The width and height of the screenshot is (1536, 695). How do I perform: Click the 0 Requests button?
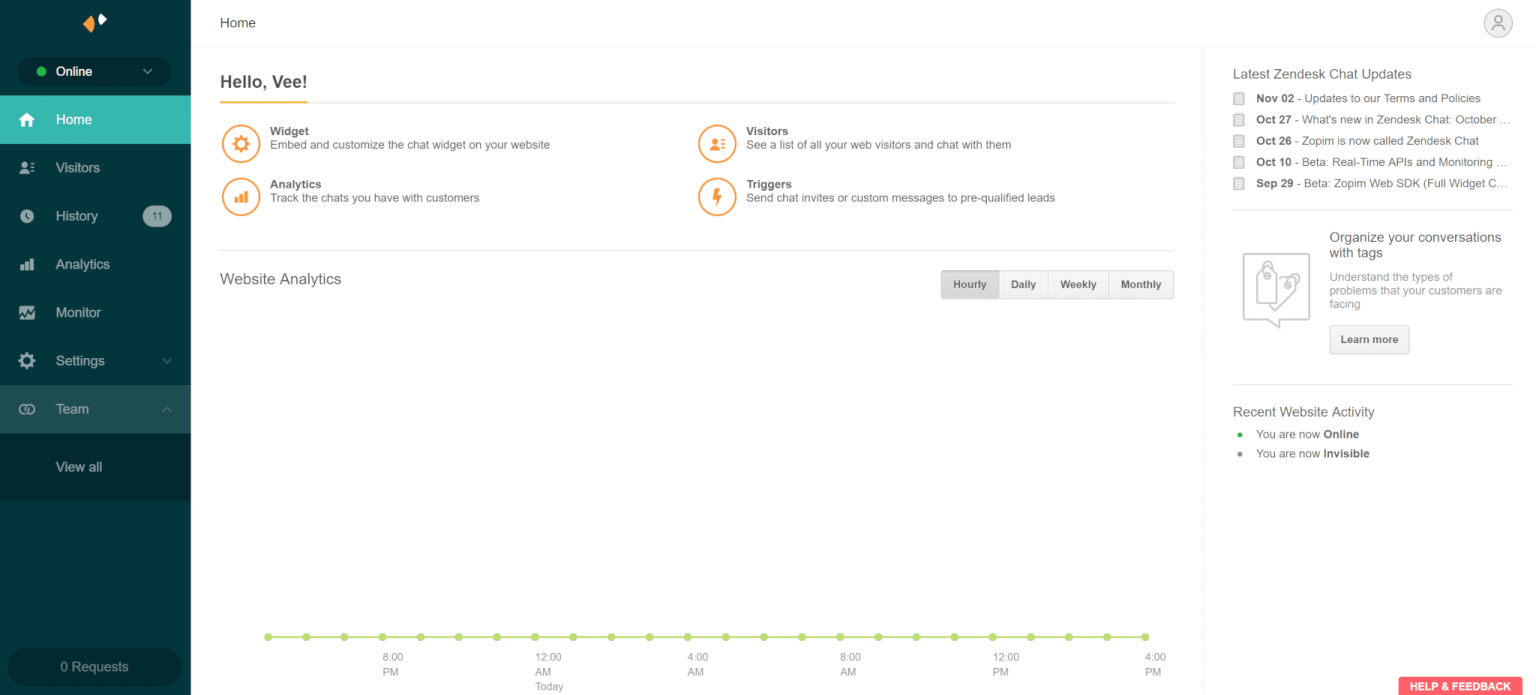pos(94,667)
